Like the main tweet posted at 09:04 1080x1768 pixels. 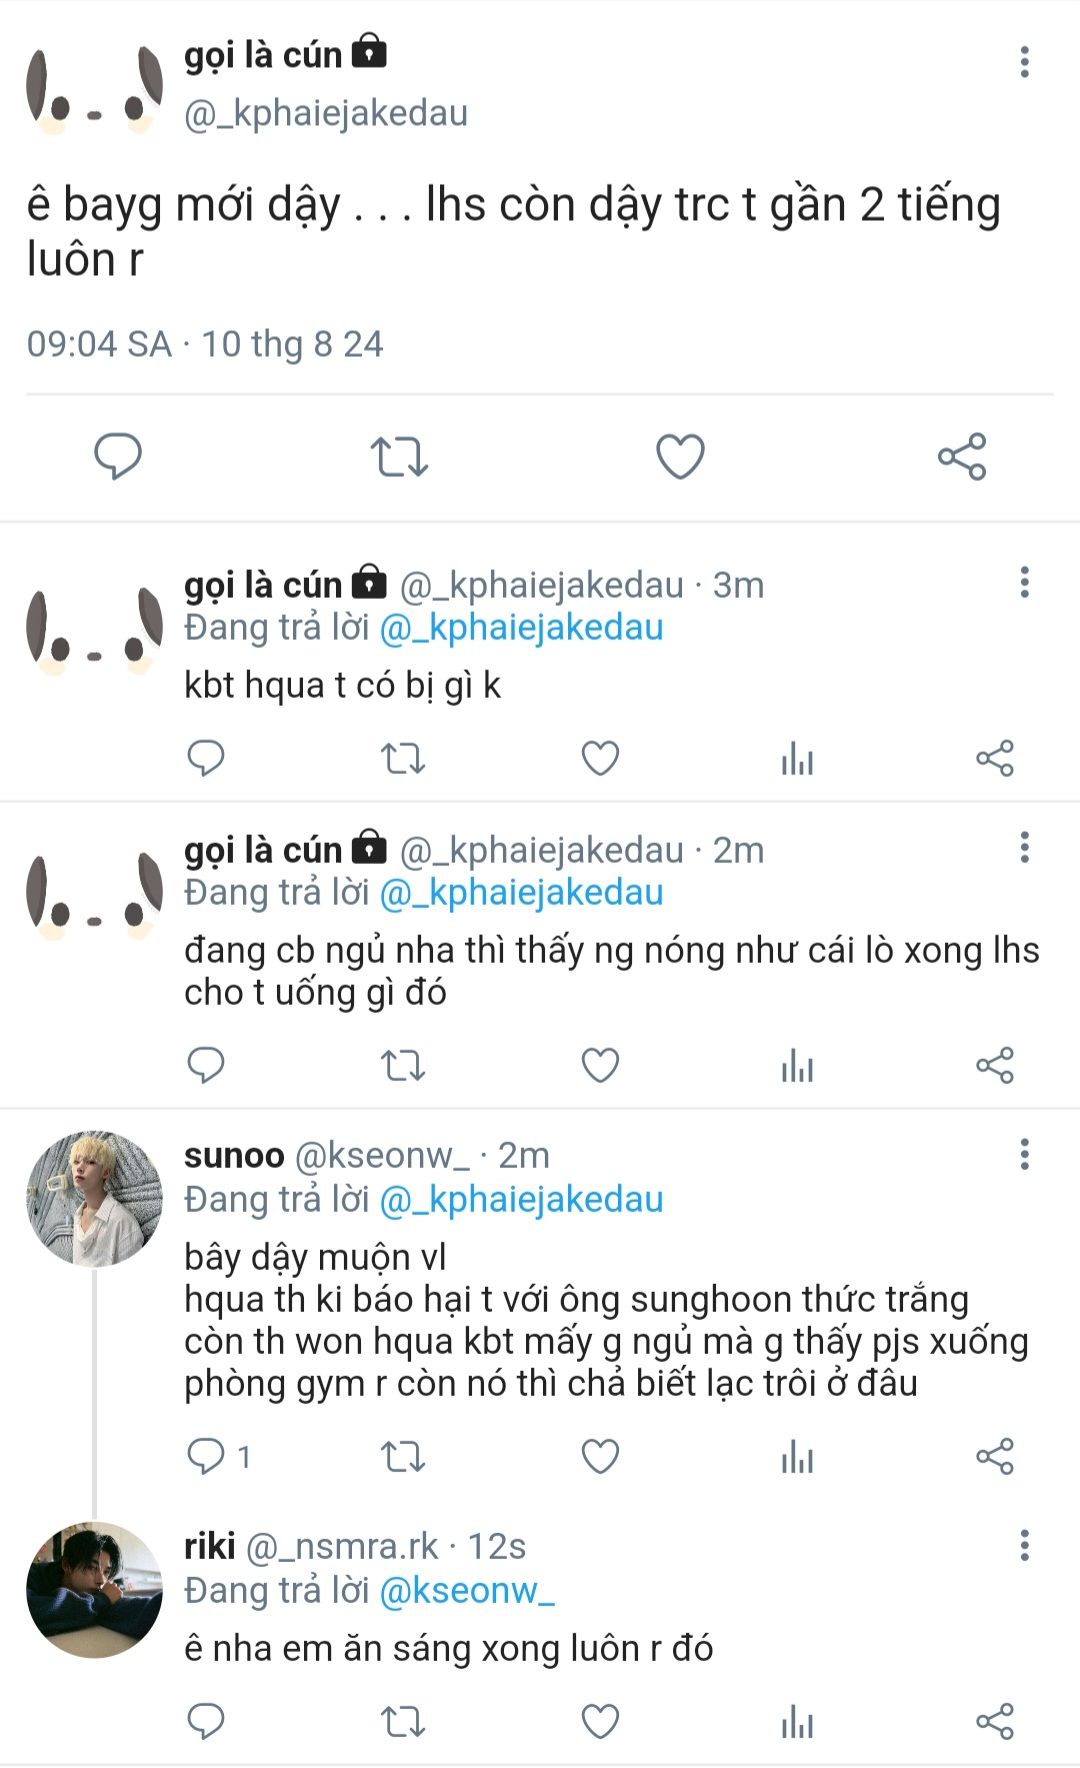(x=680, y=457)
